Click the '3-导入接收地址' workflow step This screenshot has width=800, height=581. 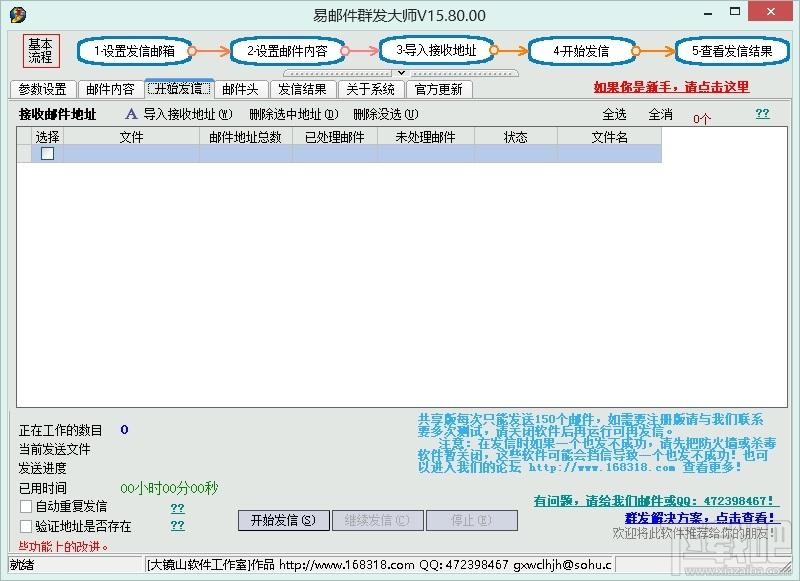click(x=435, y=49)
